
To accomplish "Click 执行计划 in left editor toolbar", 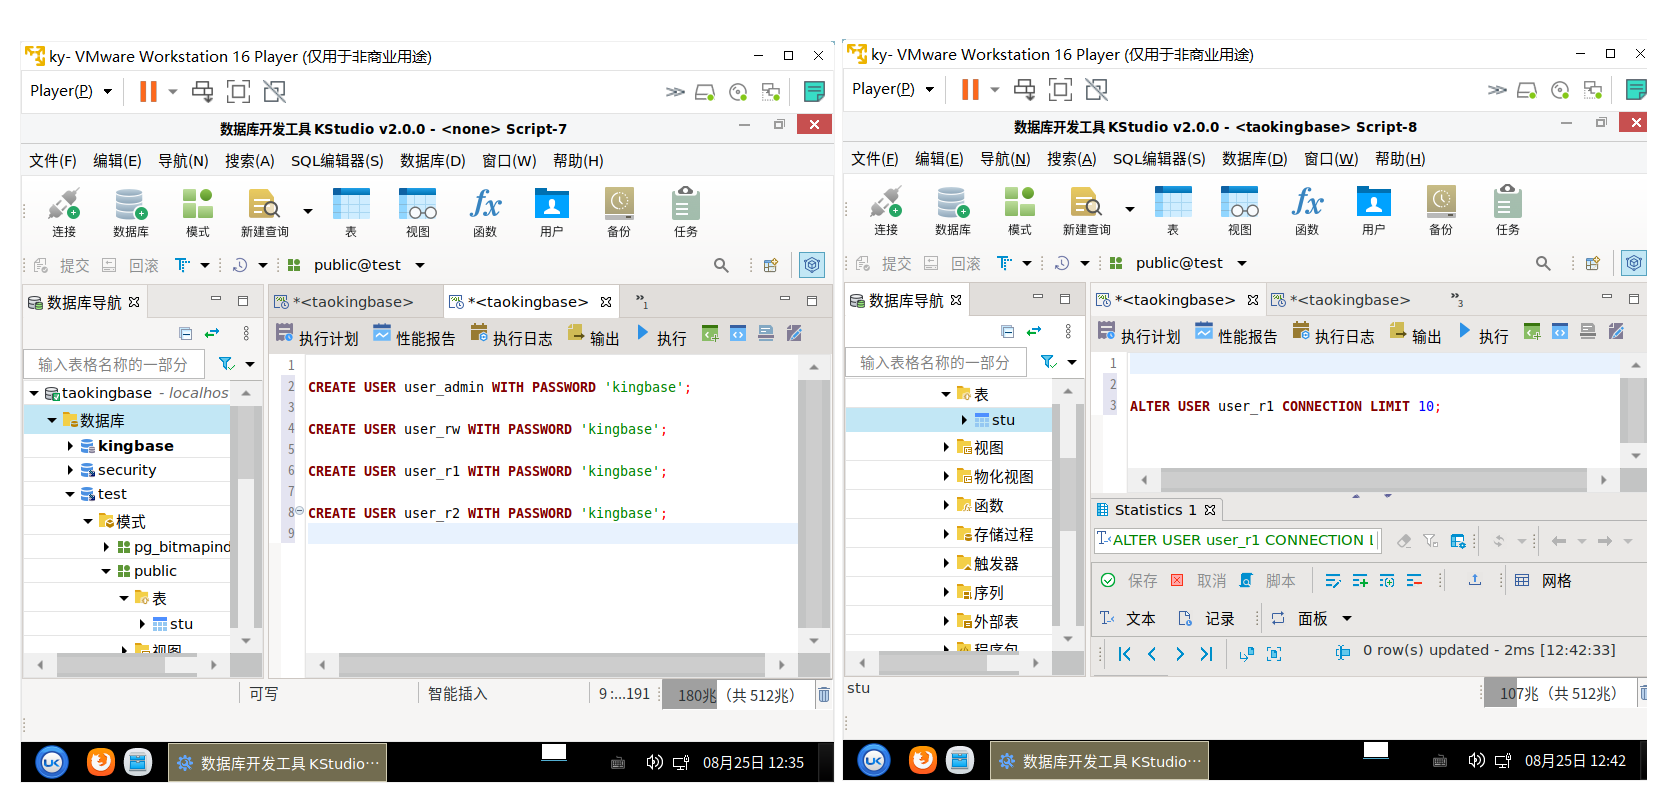I will click(317, 336).
